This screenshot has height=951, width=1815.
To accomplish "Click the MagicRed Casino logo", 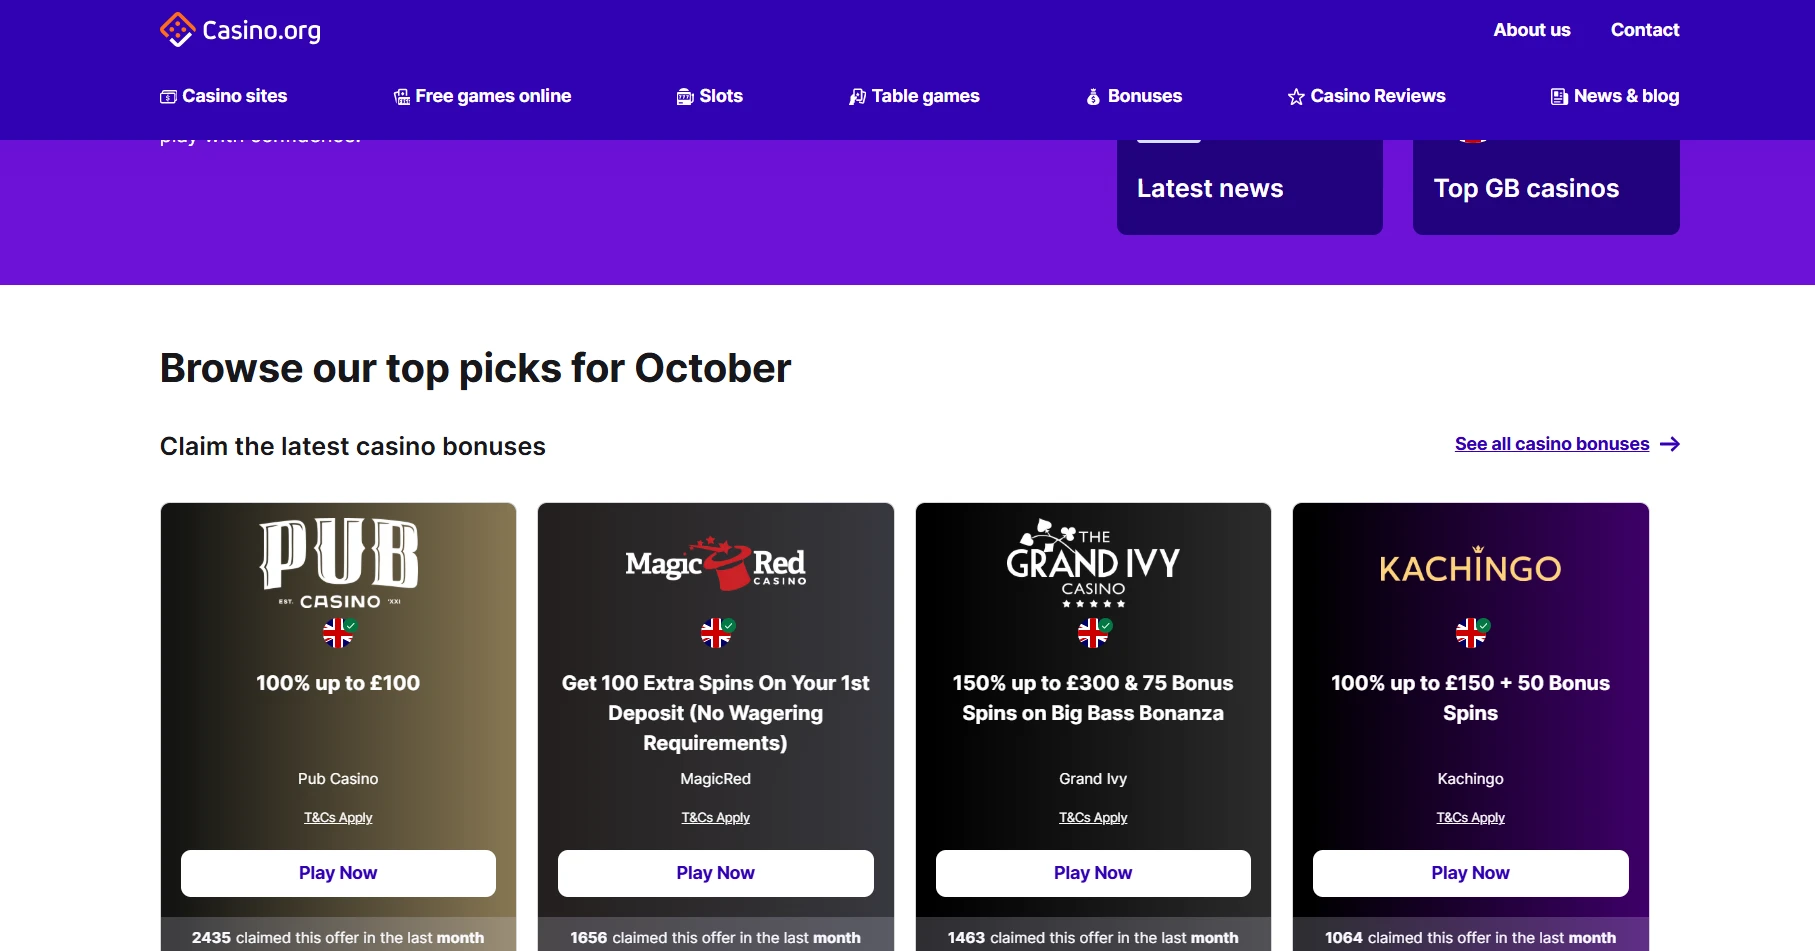I will pyautogui.click(x=715, y=563).
